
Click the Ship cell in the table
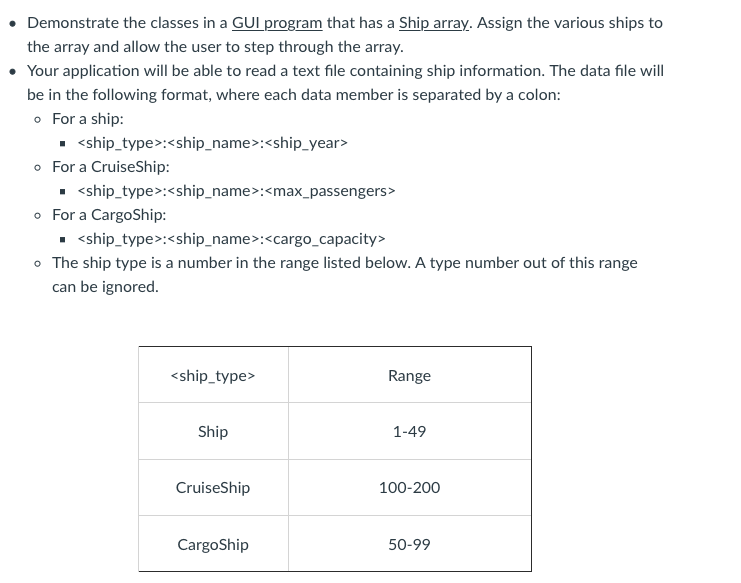[213, 432]
